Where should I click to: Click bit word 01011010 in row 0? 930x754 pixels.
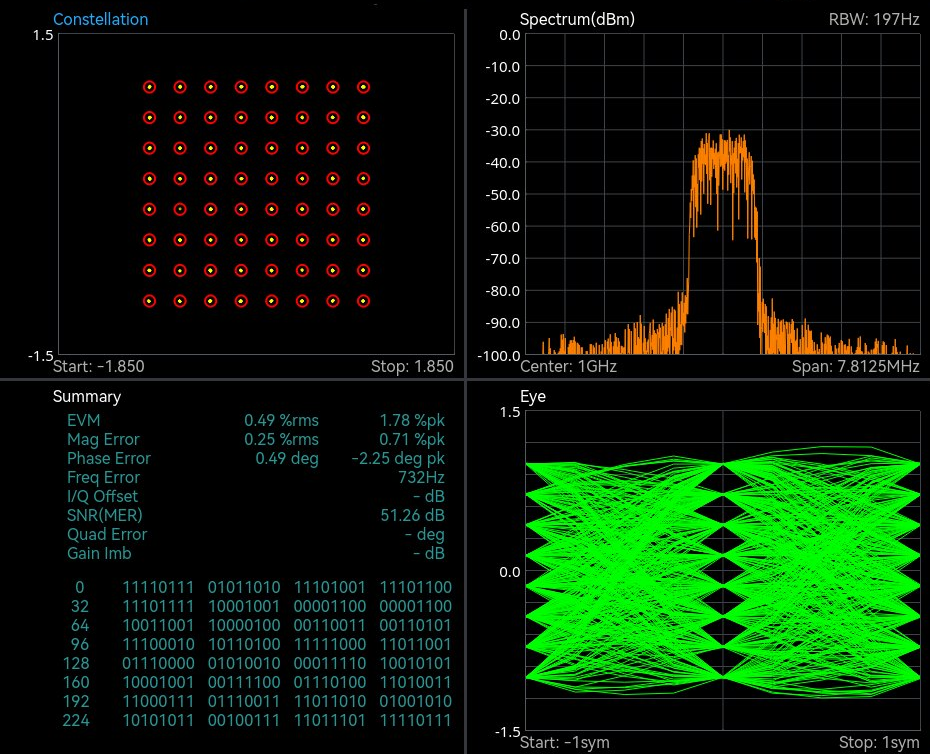point(244,587)
